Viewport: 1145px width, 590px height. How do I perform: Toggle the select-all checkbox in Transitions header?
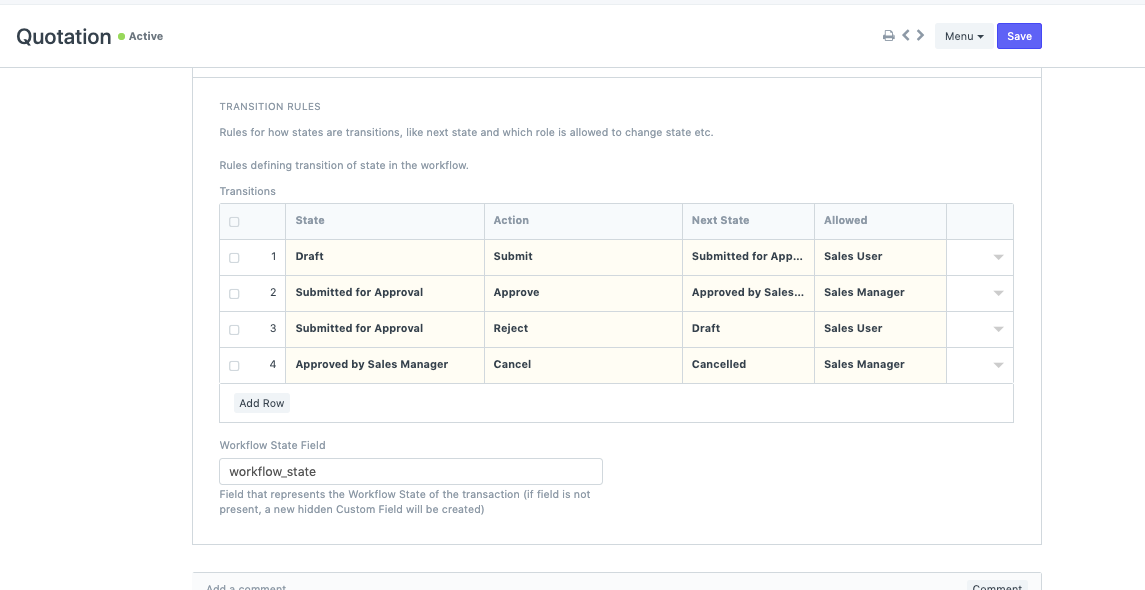(x=234, y=221)
